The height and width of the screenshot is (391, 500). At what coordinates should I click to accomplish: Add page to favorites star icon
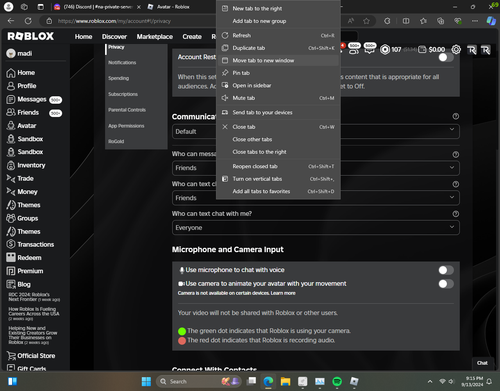366,21
